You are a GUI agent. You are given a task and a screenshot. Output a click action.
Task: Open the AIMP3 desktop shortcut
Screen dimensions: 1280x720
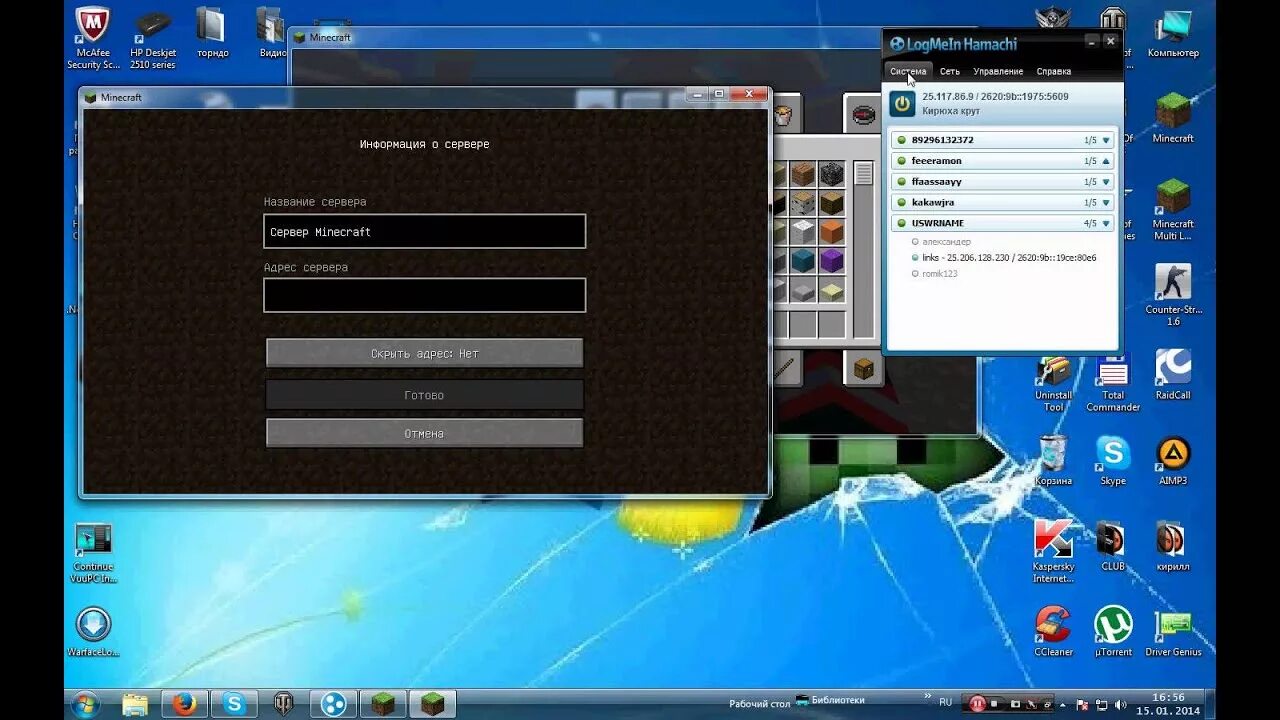[1173, 460]
